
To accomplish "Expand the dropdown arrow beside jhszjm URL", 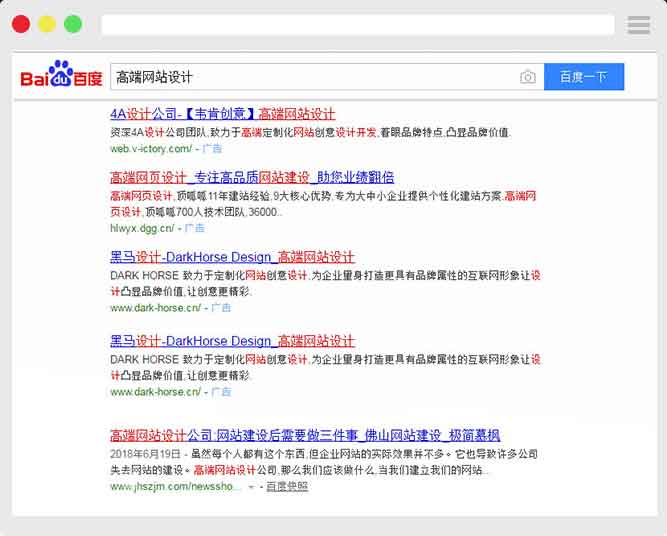I will (x=251, y=487).
